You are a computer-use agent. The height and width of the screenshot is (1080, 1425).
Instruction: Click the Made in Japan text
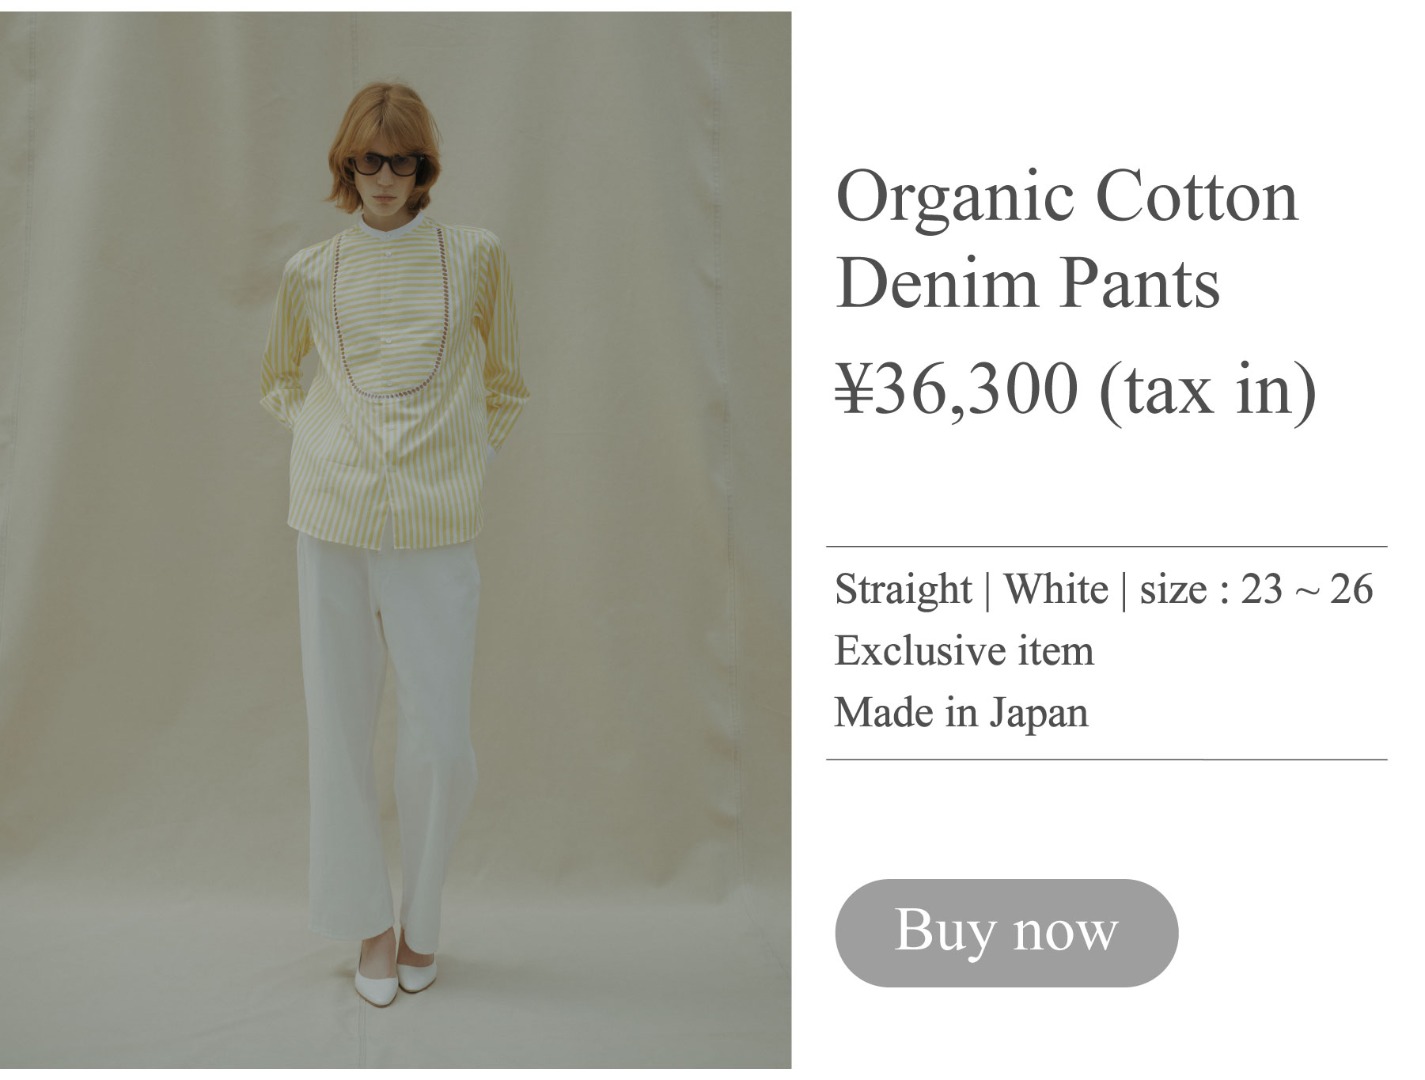click(x=961, y=713)
